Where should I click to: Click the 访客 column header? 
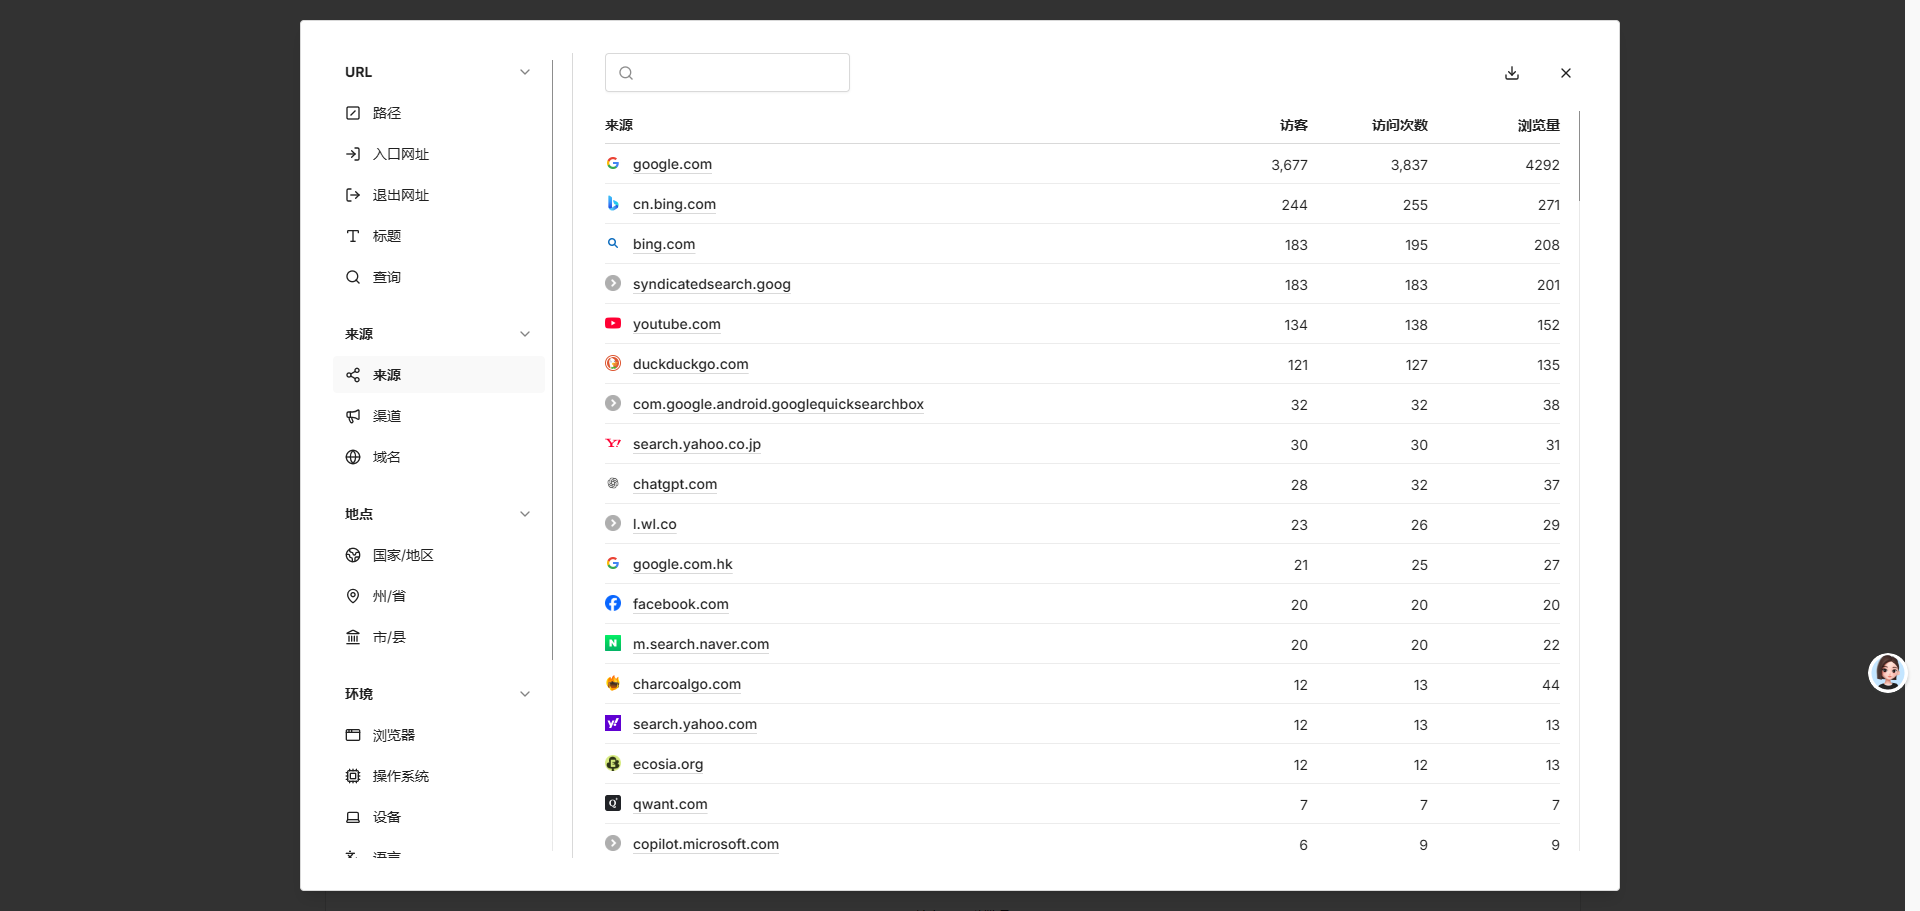pyautogui.click(x=1294, y=125)
